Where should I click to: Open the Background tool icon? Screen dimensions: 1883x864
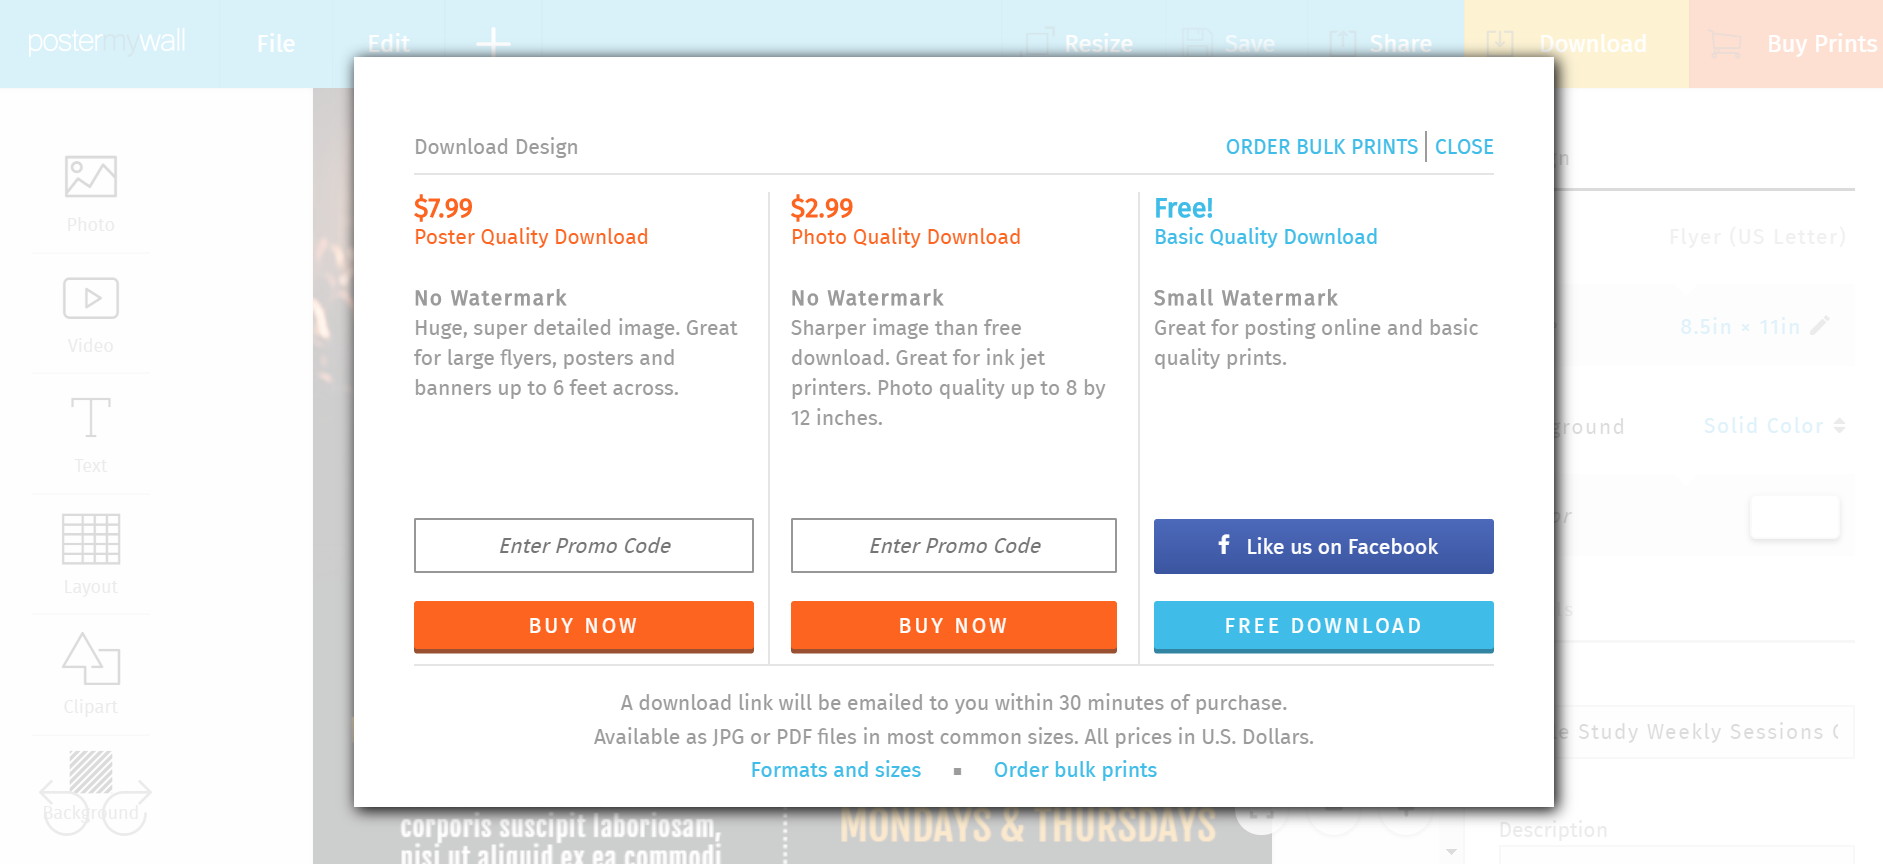click(x=91, y=772)
